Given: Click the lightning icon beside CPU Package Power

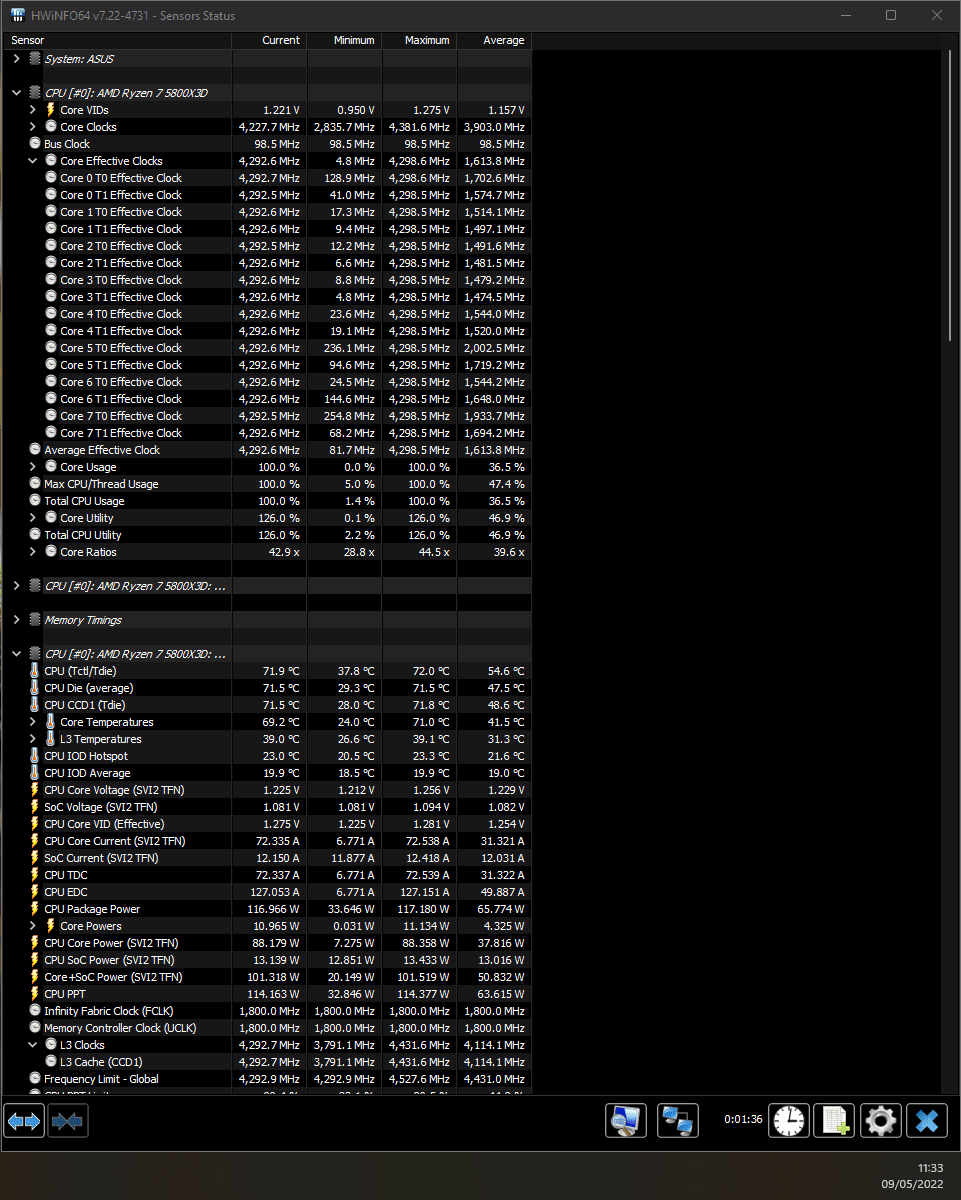Looking at the screenshot, I should tap(35, 909).
